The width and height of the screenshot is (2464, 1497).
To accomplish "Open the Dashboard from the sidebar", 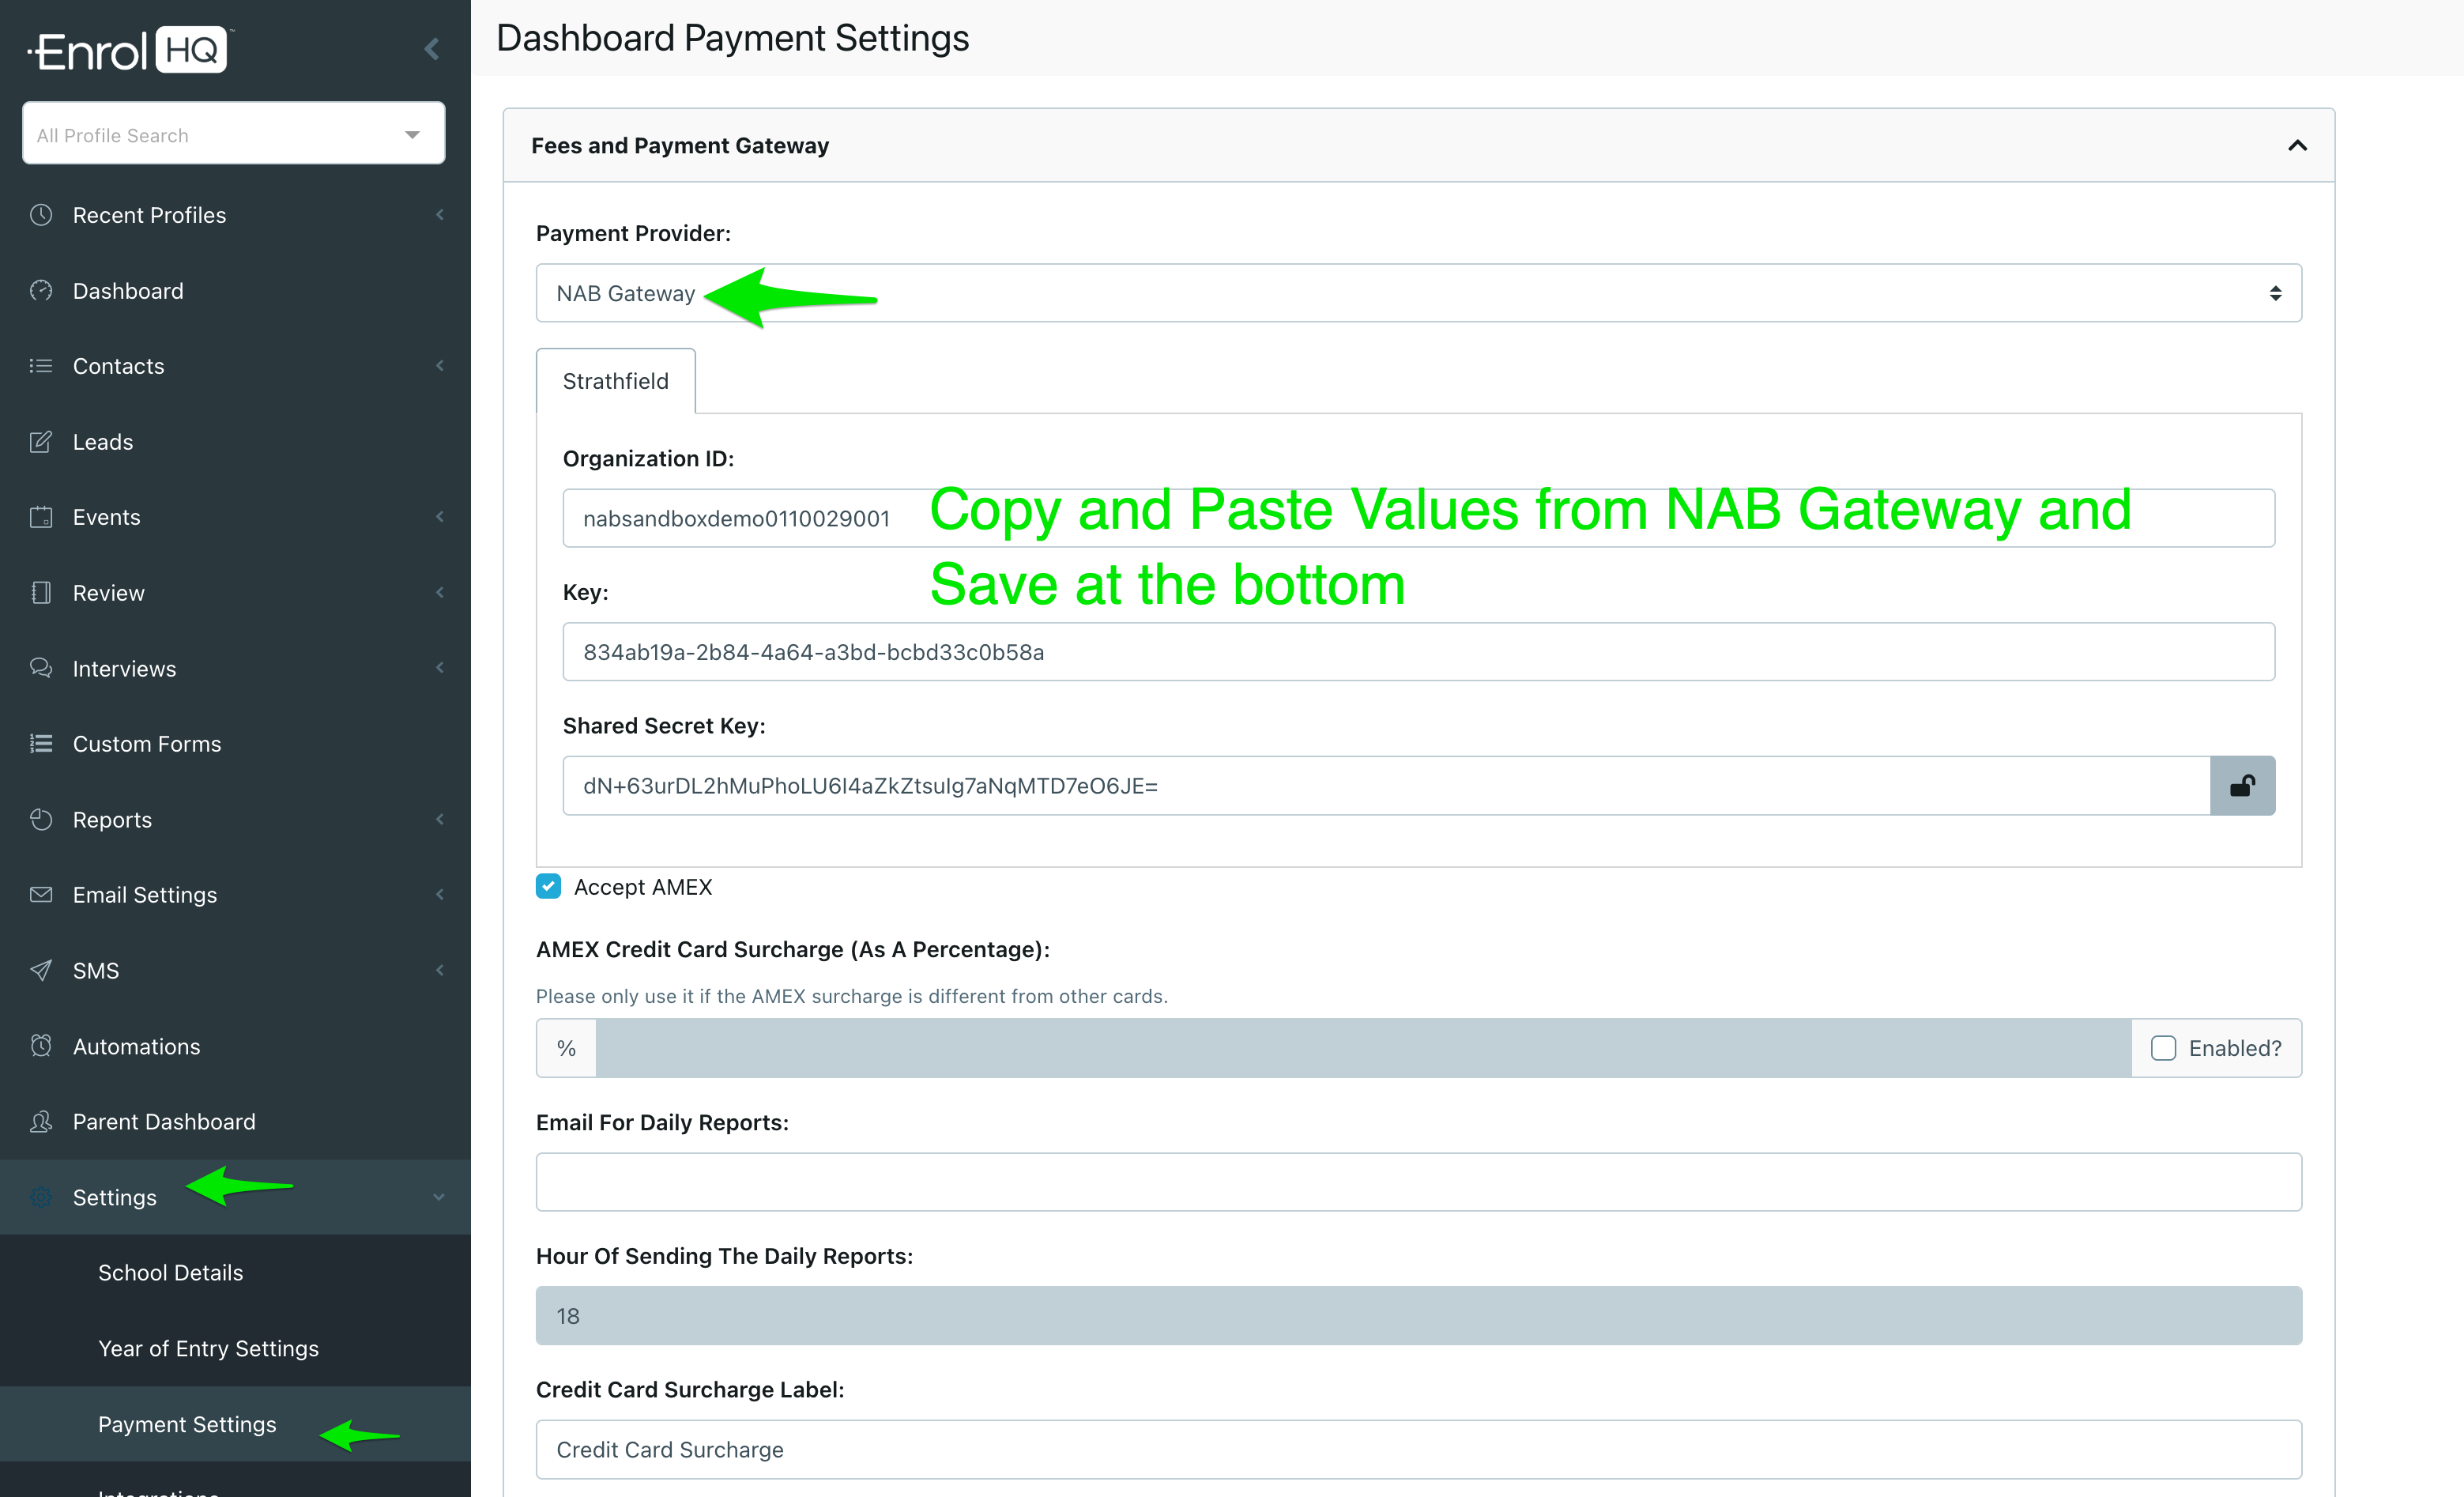I will 128,290.
